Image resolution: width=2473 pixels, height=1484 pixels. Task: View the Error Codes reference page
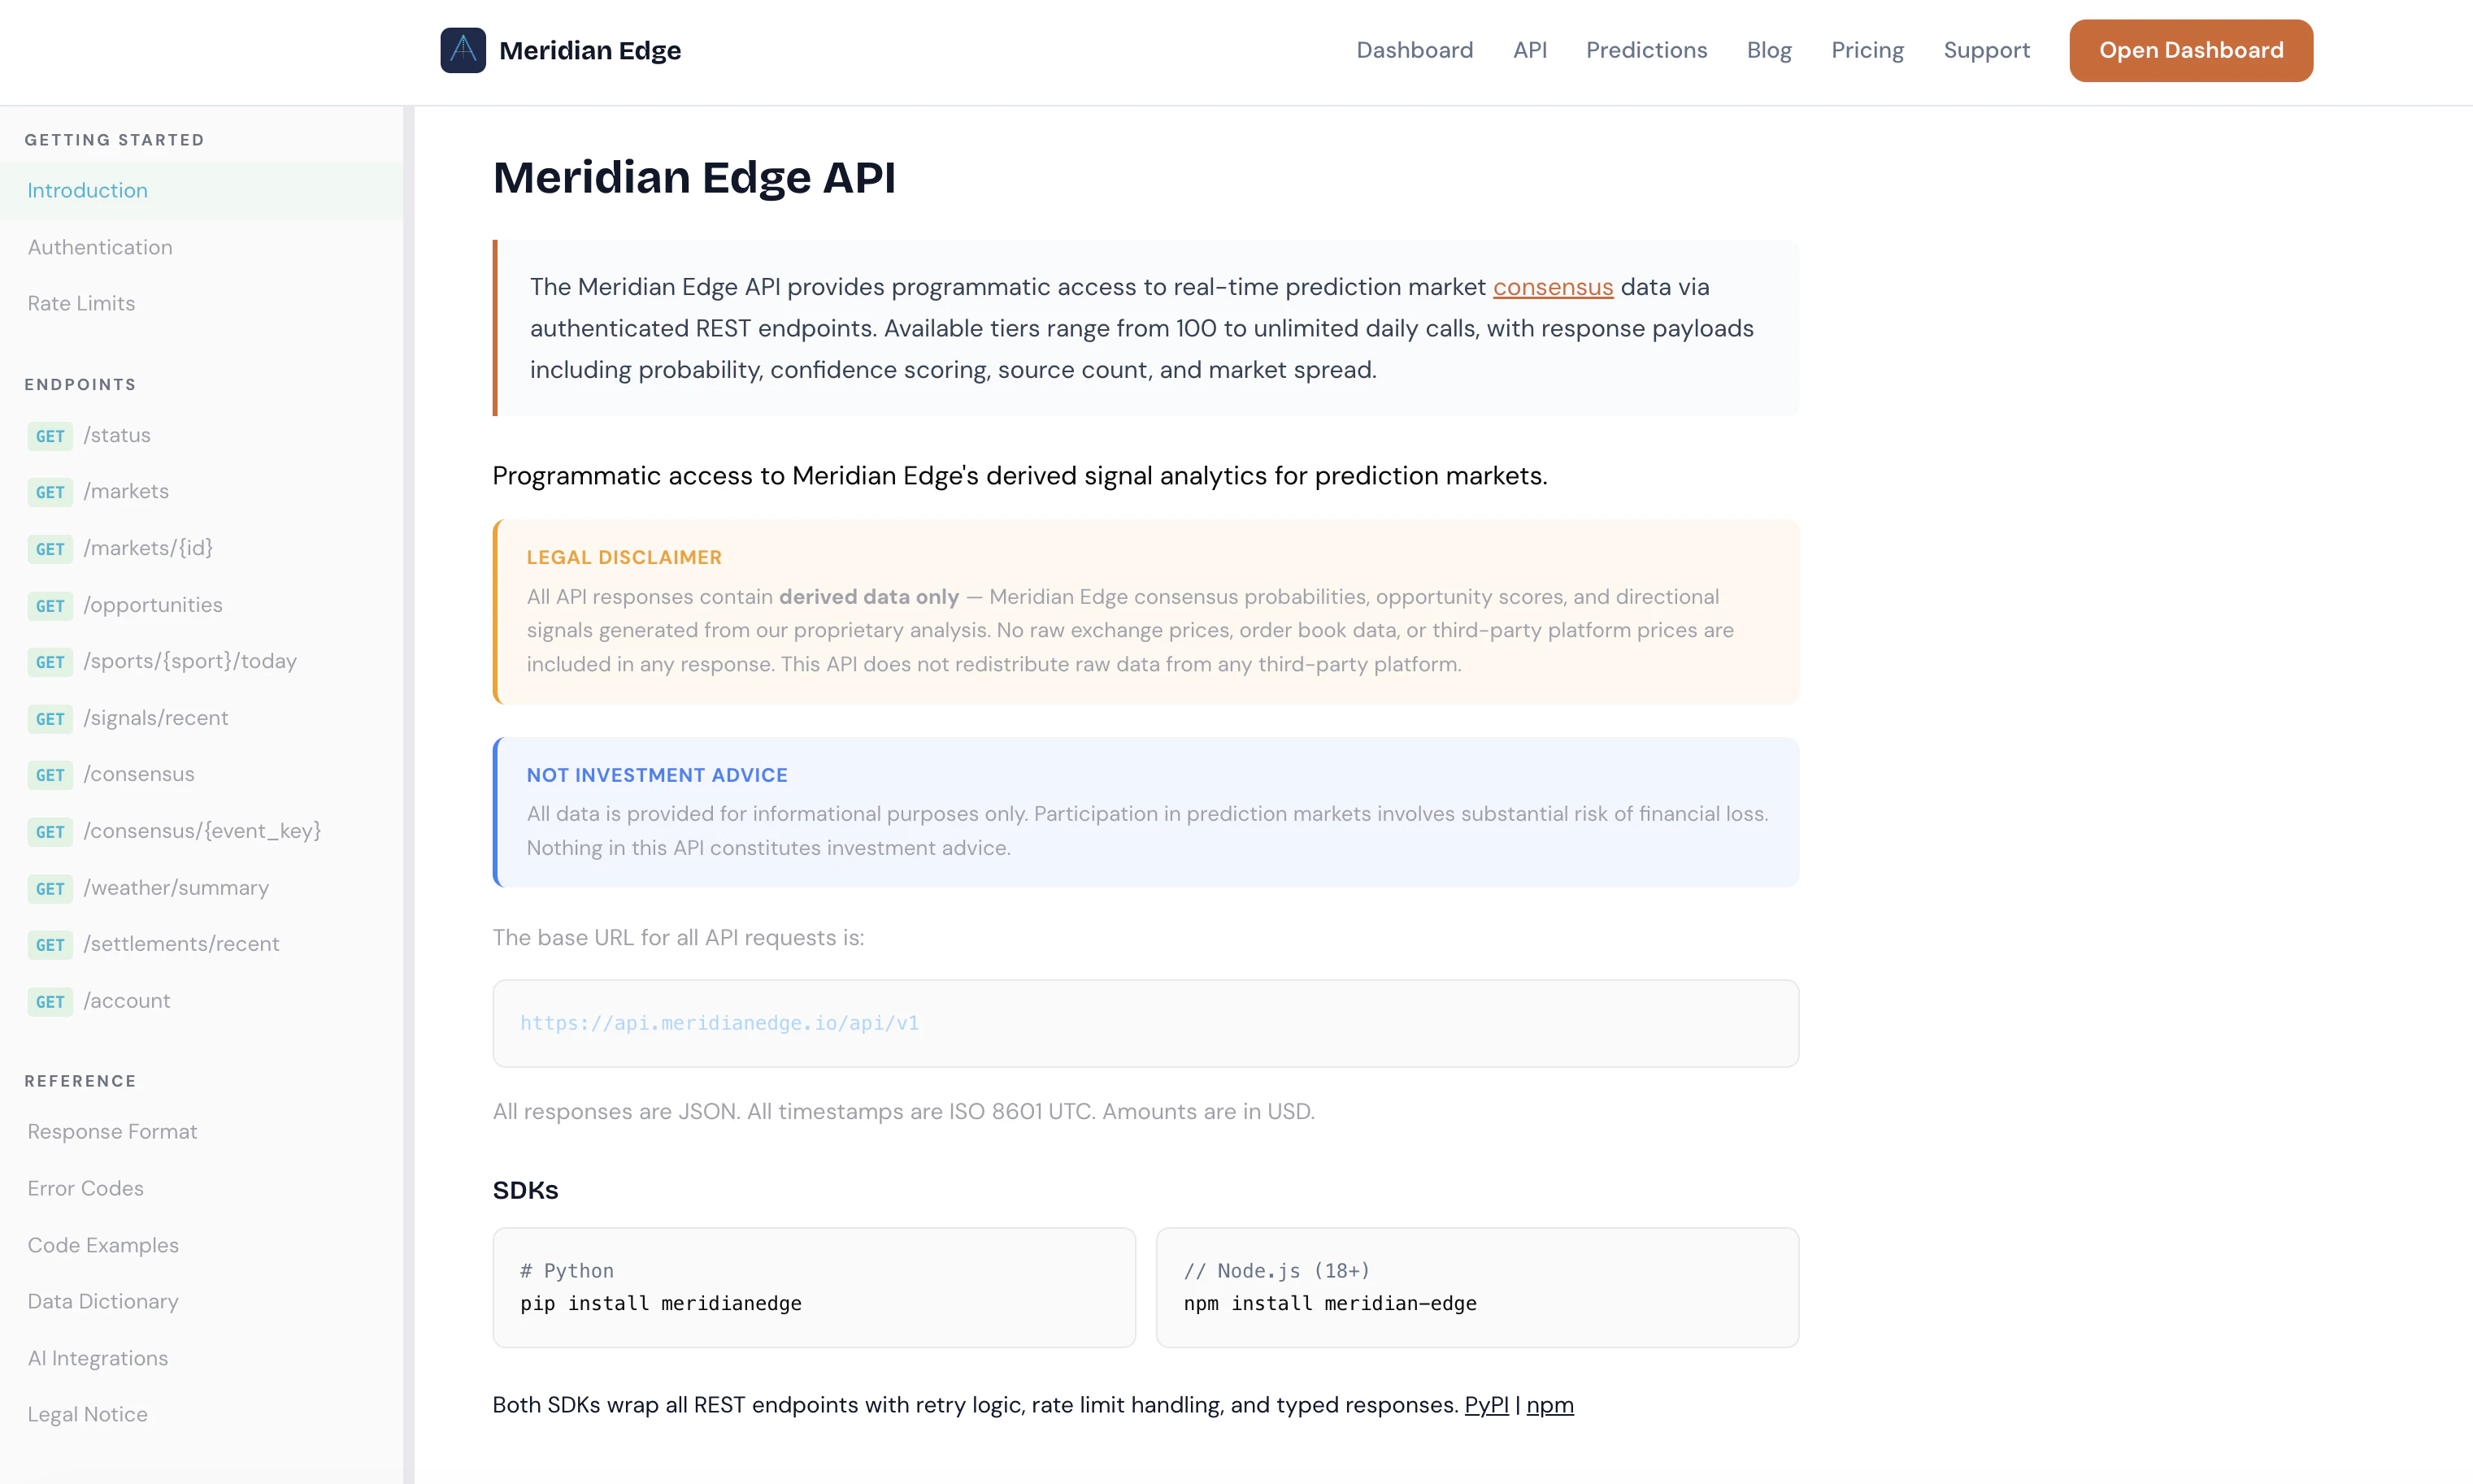click(x=85, y=1188)
